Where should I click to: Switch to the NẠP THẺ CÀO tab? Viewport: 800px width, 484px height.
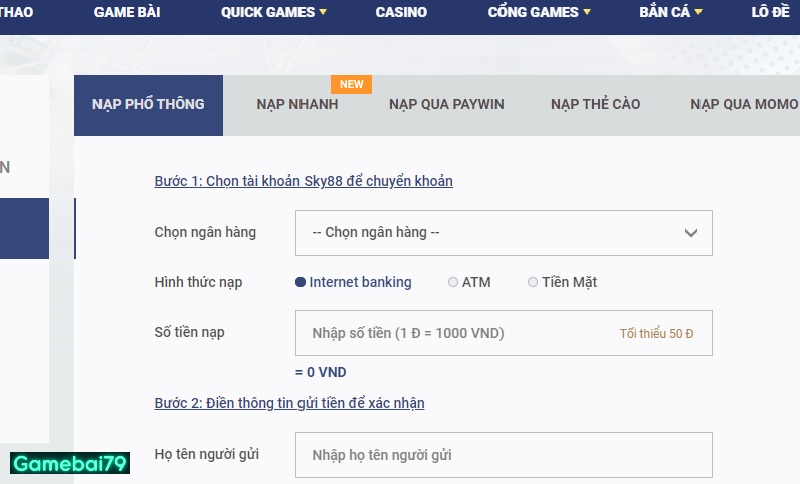[x=595, y=105]
